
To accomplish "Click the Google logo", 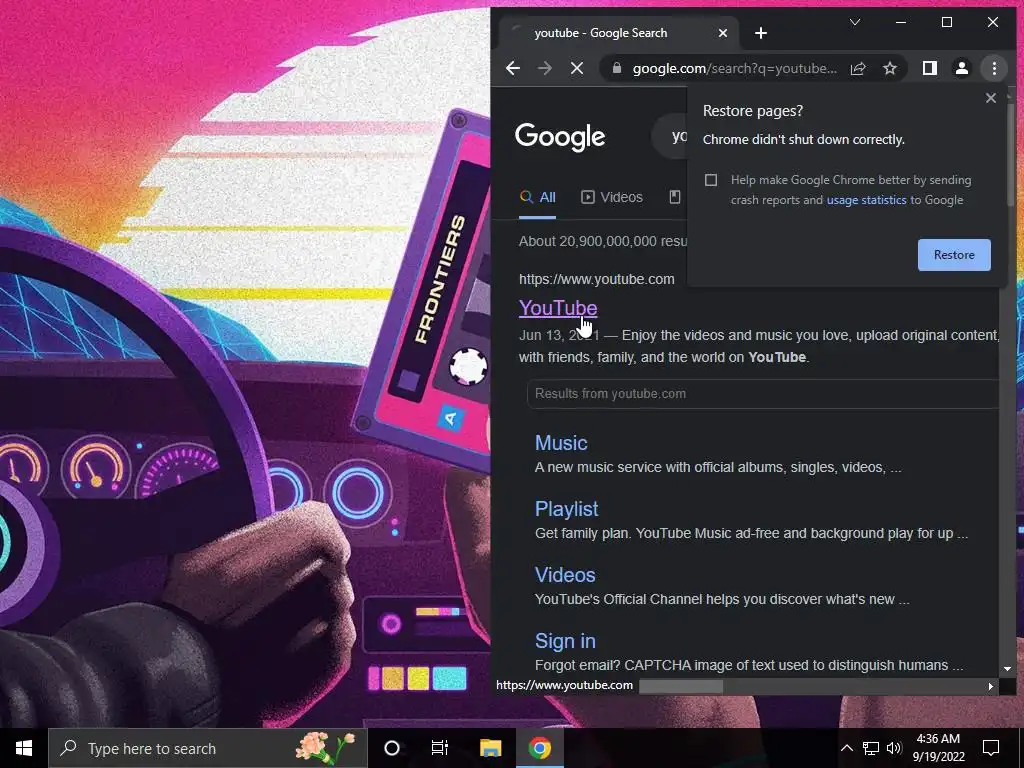I will [560, 137].
